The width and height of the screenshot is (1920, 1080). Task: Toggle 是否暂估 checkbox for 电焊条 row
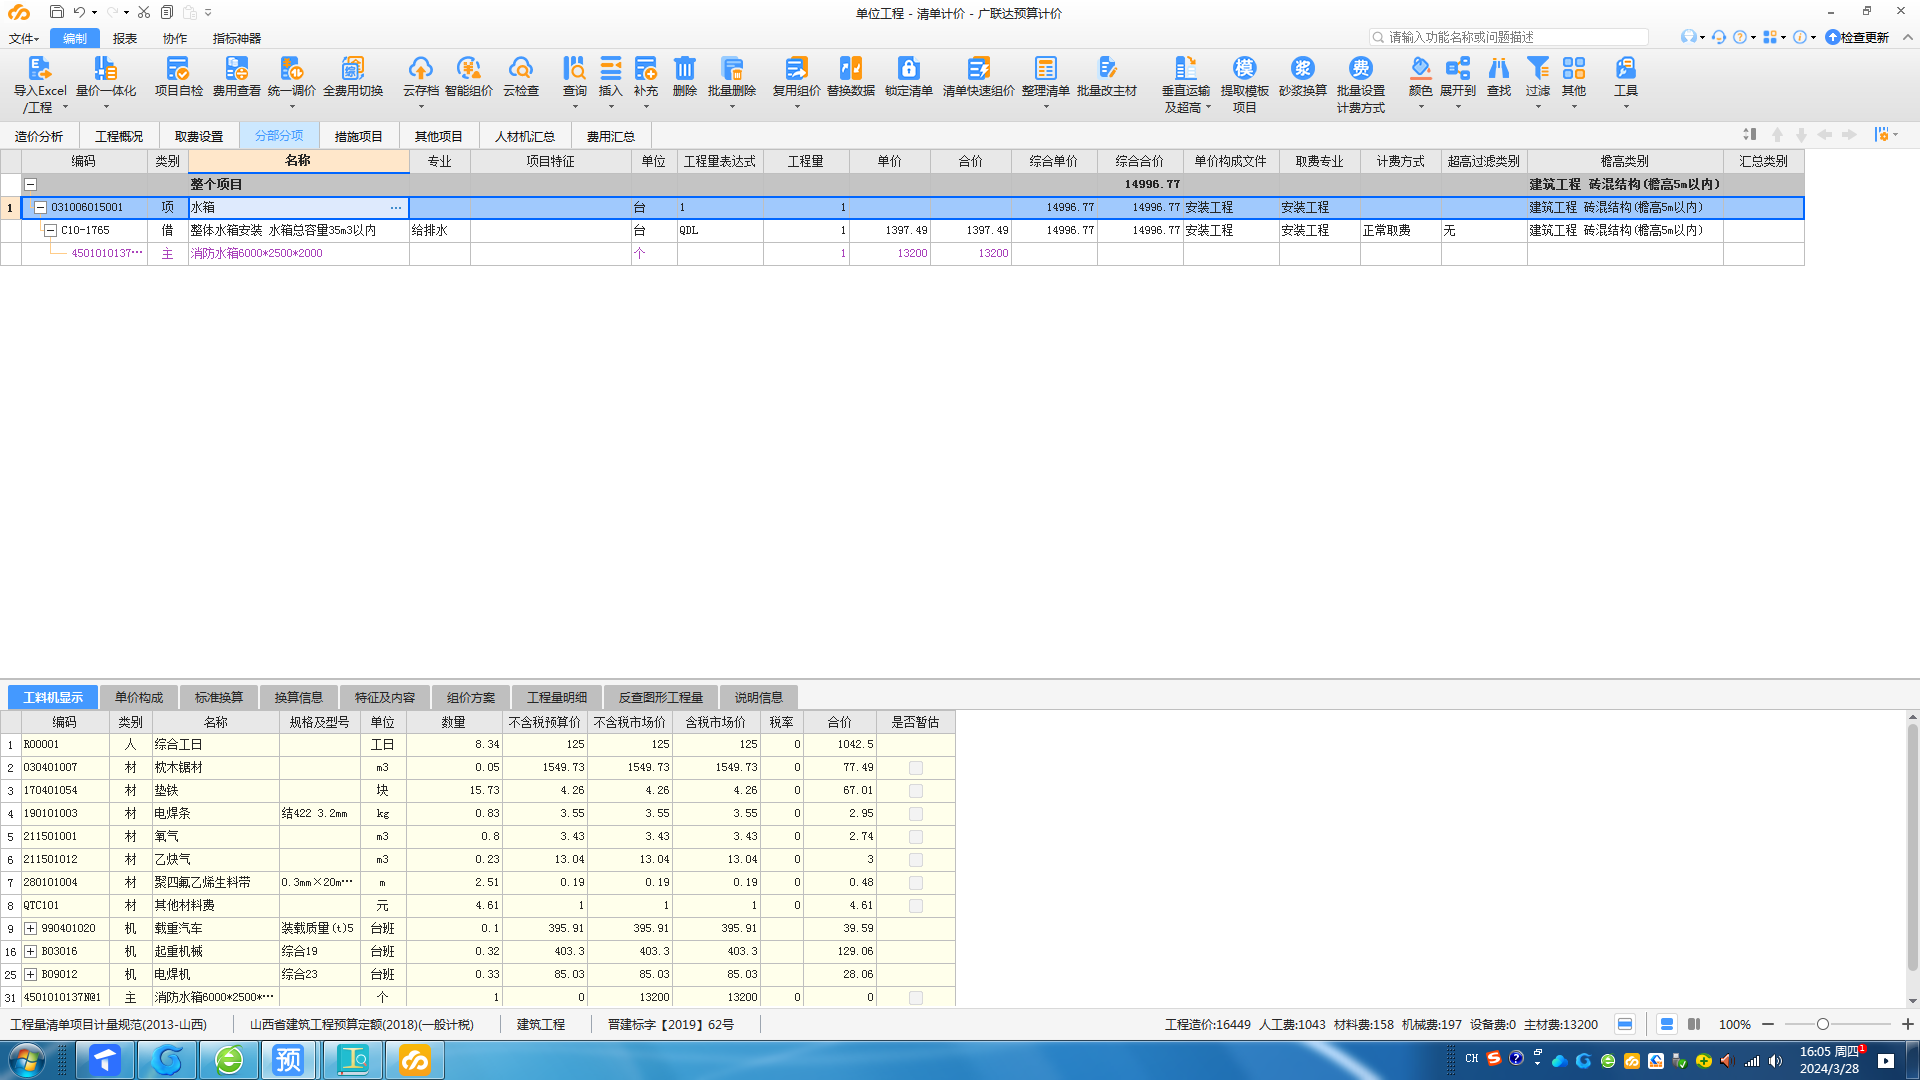pos(915,814)
